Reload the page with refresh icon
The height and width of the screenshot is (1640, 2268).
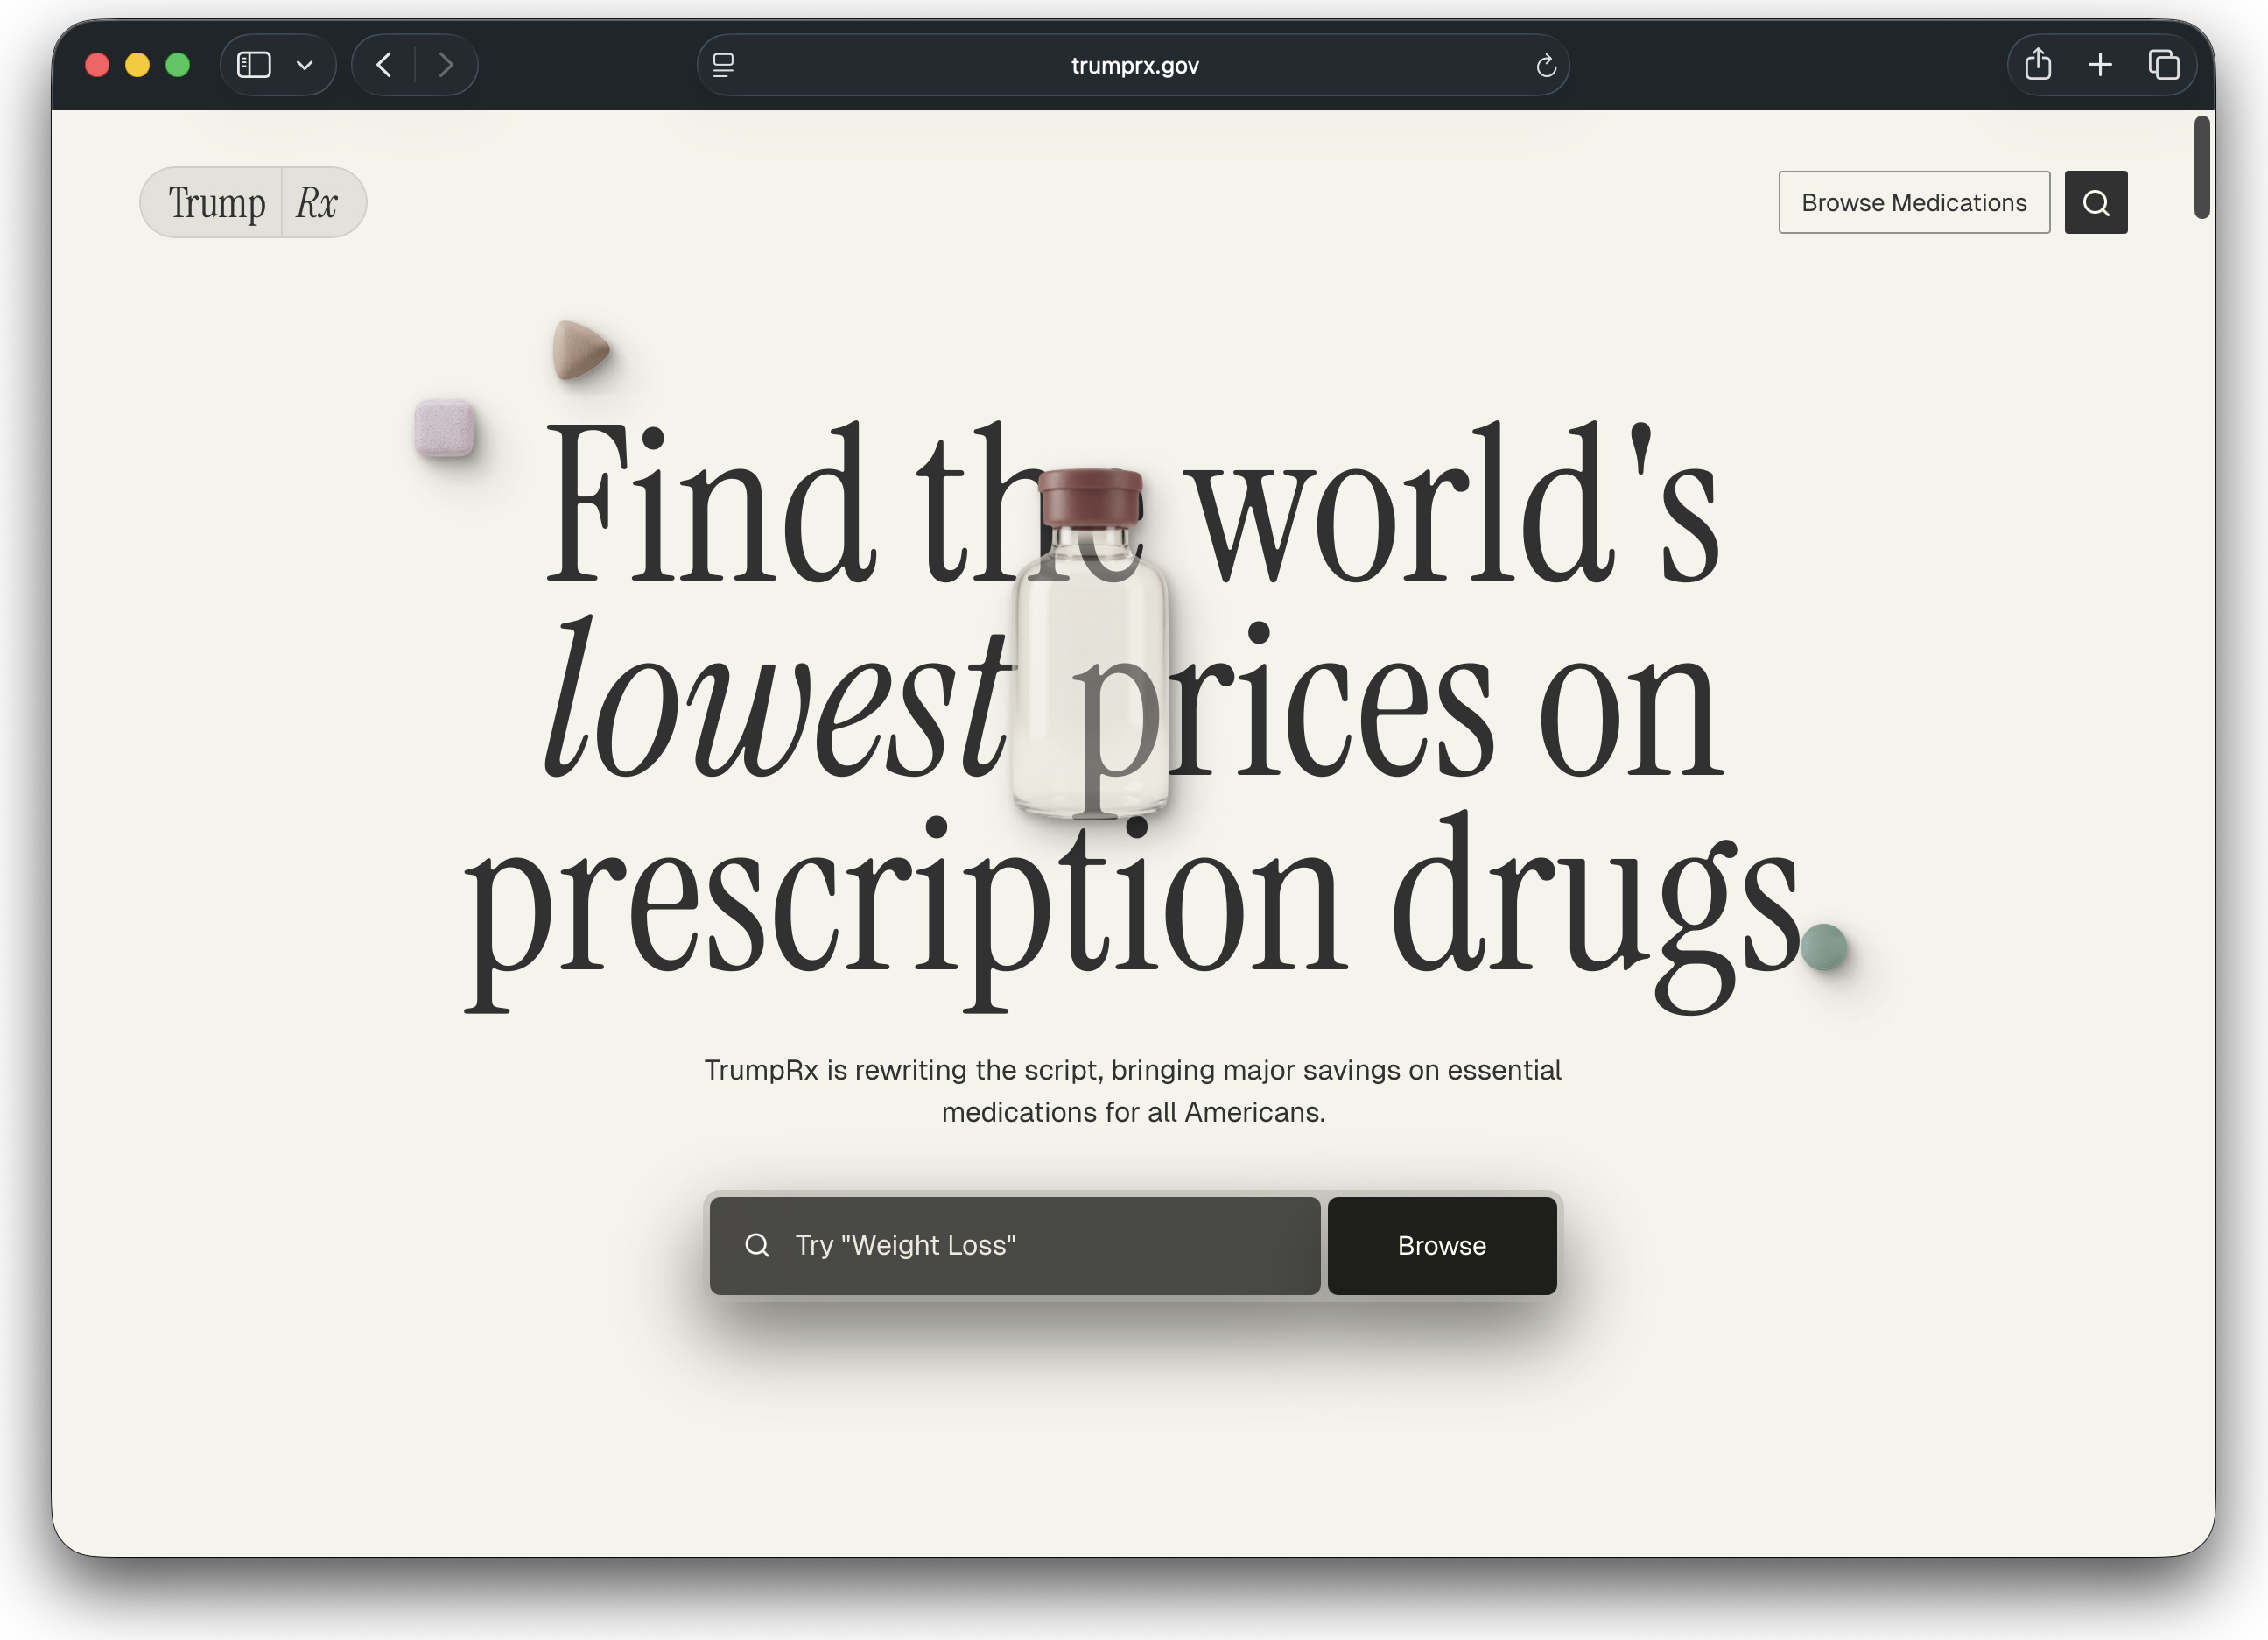point(1546,66)
